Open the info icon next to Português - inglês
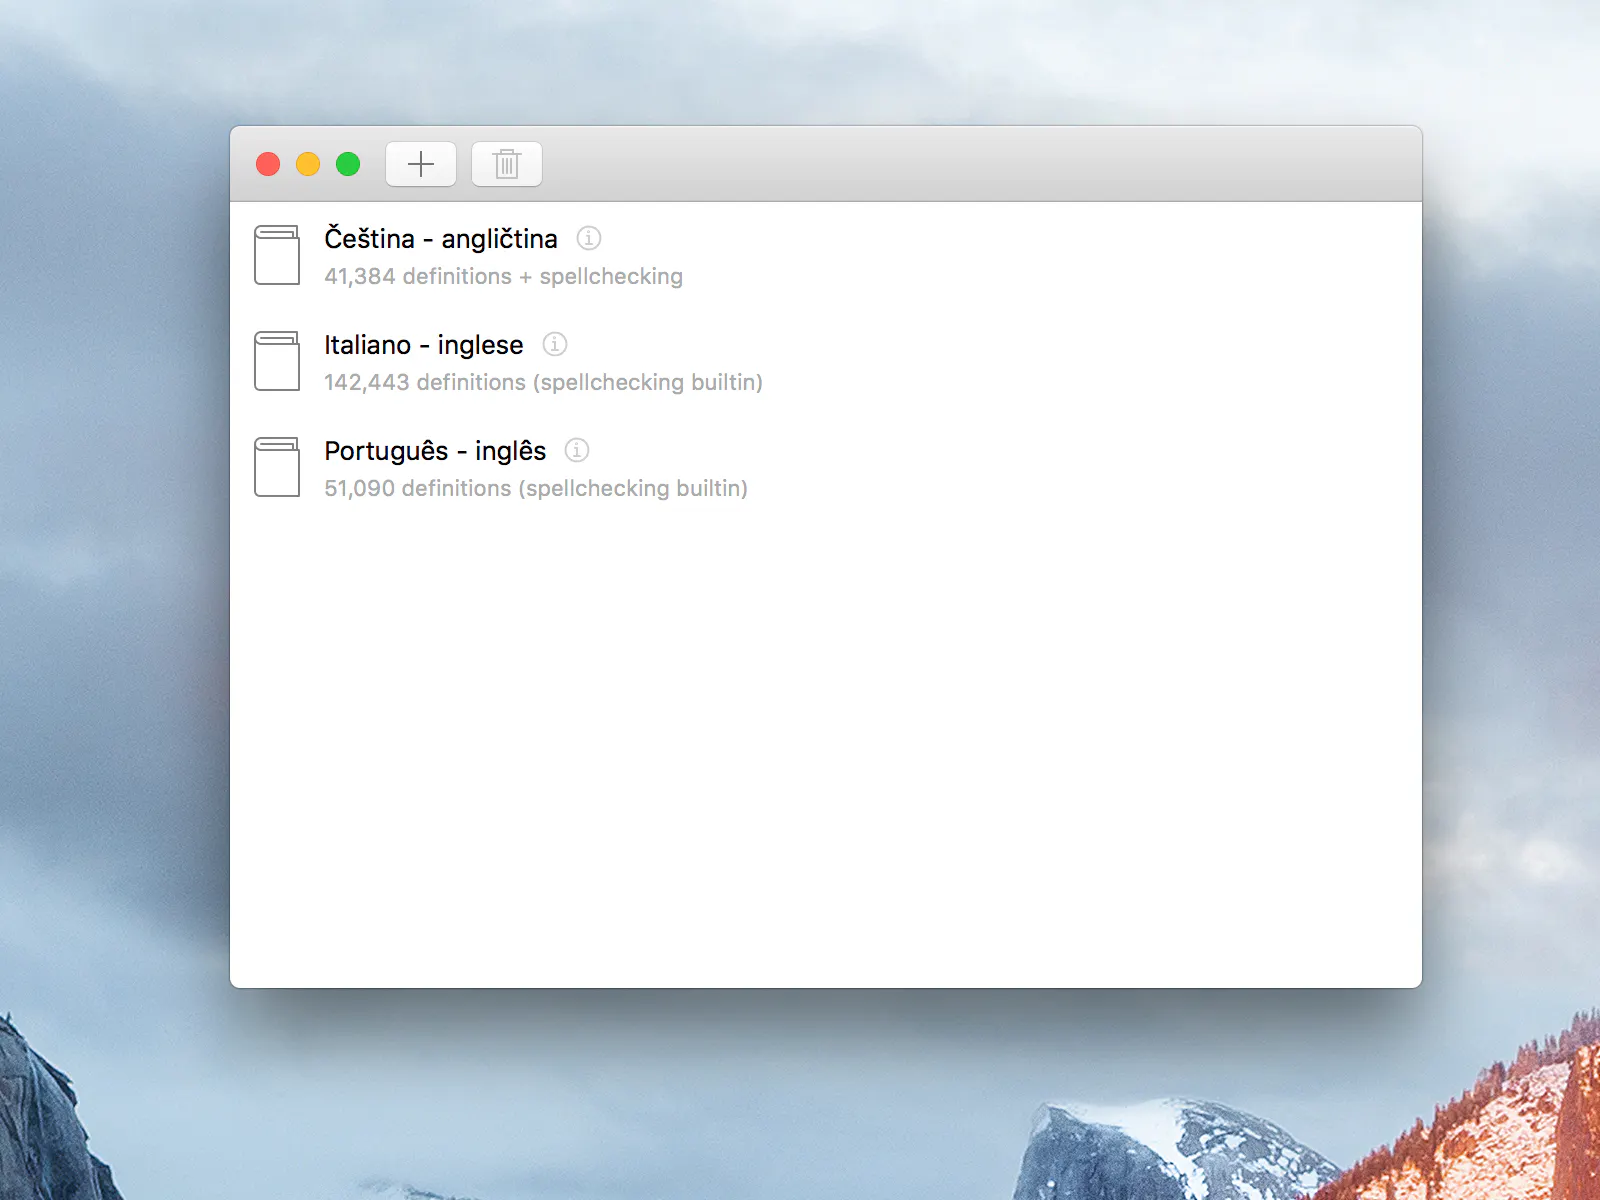 [x=577, y=450]
